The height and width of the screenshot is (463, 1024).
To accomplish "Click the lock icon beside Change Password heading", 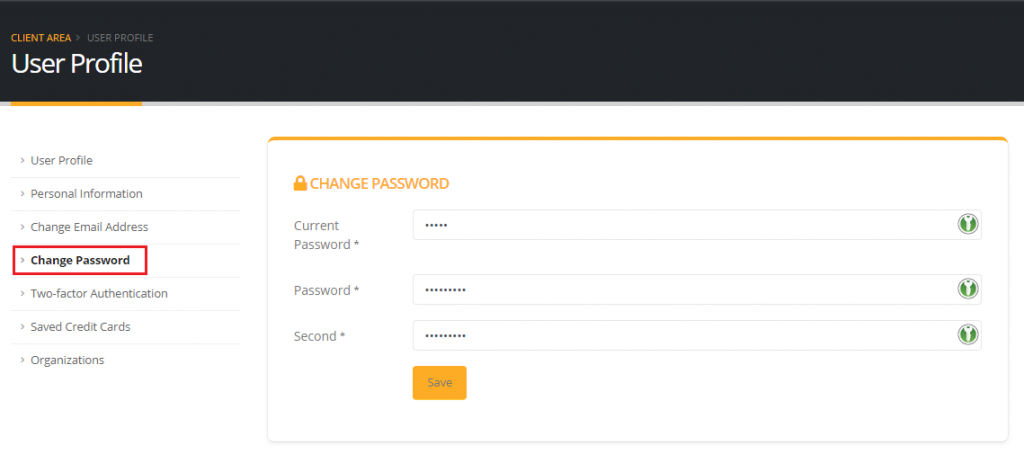I will (x=300, y=184).
